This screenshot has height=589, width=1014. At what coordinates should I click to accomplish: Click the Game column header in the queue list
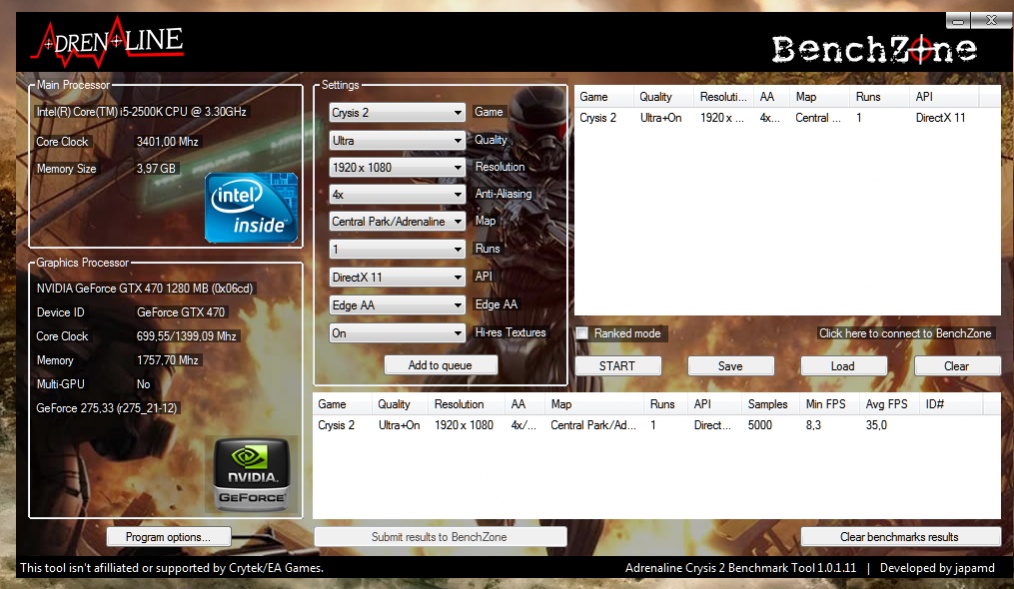coord(603,97)
